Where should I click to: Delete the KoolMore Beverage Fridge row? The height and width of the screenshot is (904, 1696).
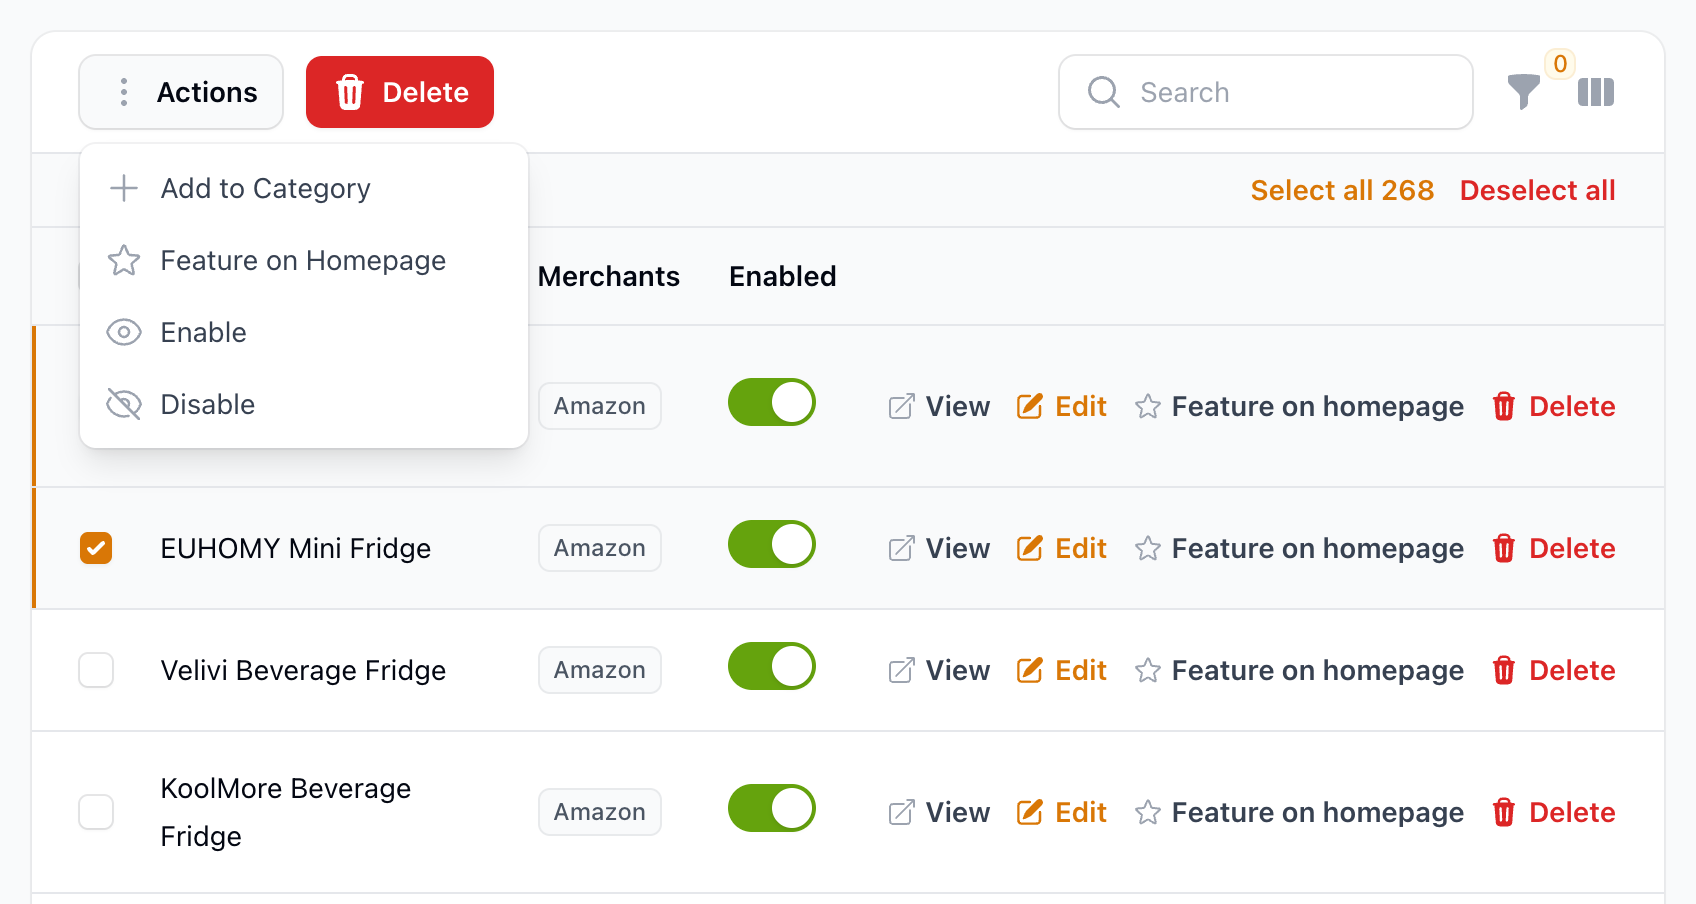tap(1553, 812)
